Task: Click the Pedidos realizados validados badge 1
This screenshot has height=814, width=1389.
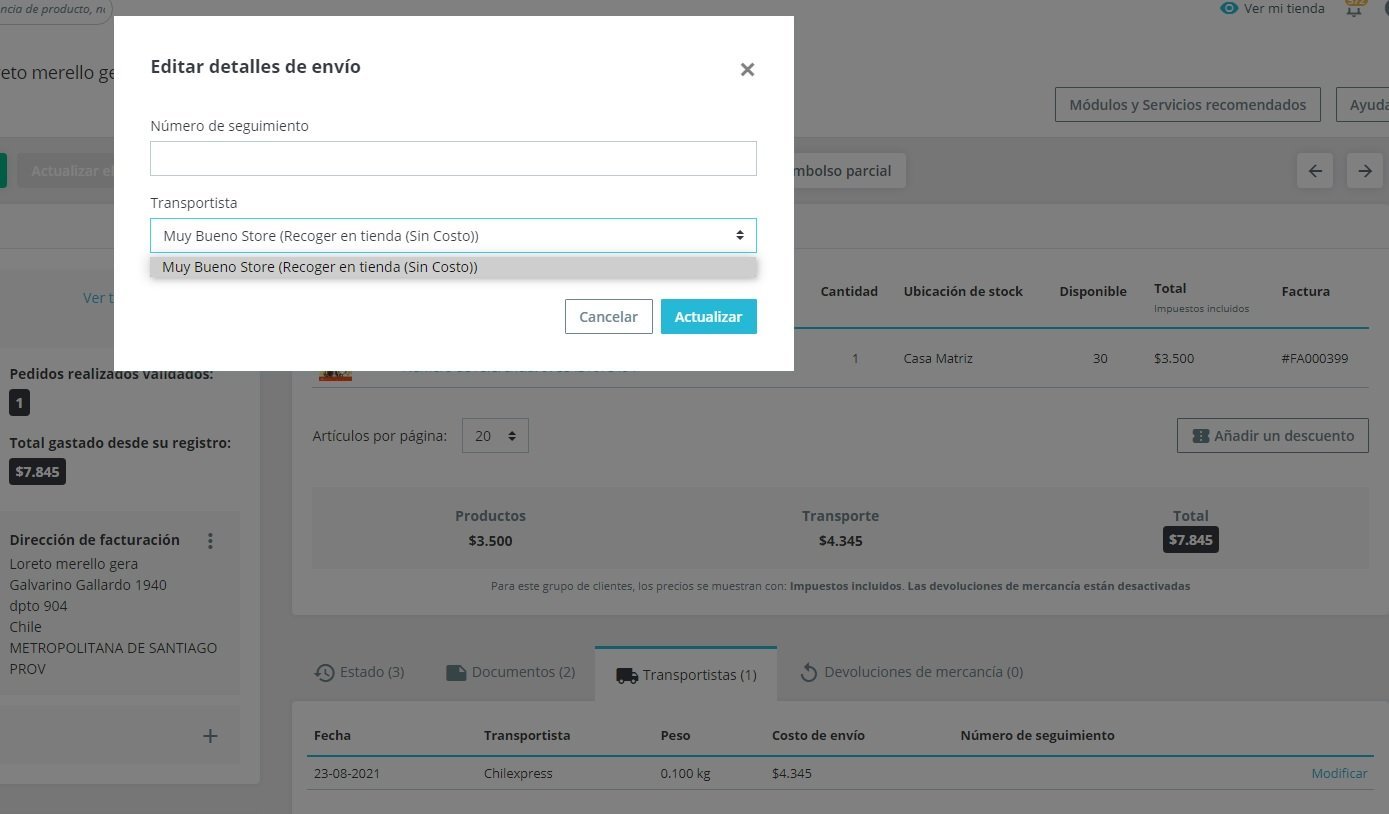Action: (20, 403)
